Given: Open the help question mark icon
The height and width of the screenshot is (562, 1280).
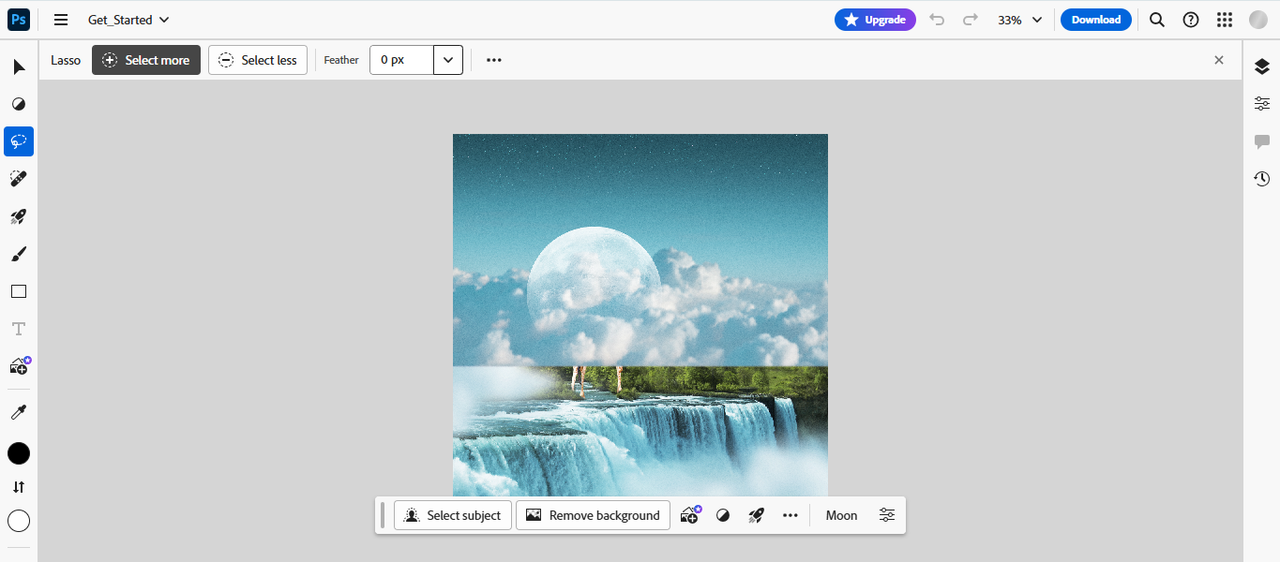Looking at the screenshot, I should (1191, 20).
